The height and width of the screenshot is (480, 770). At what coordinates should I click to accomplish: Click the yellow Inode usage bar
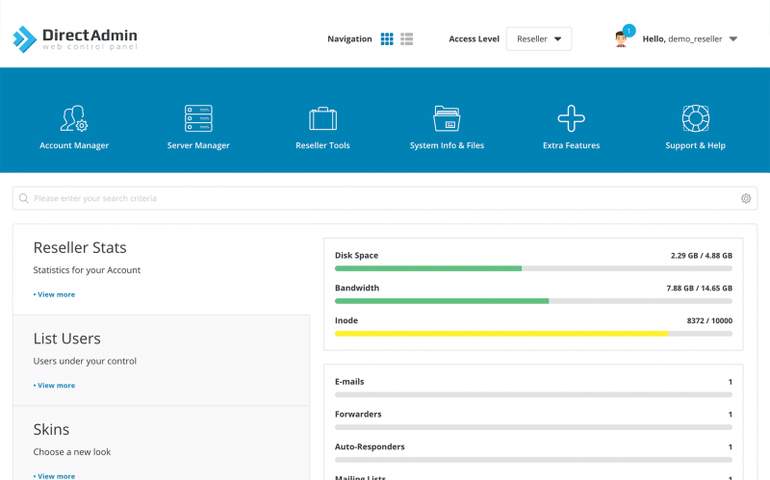pyautogui.click(x=533, y=334)
